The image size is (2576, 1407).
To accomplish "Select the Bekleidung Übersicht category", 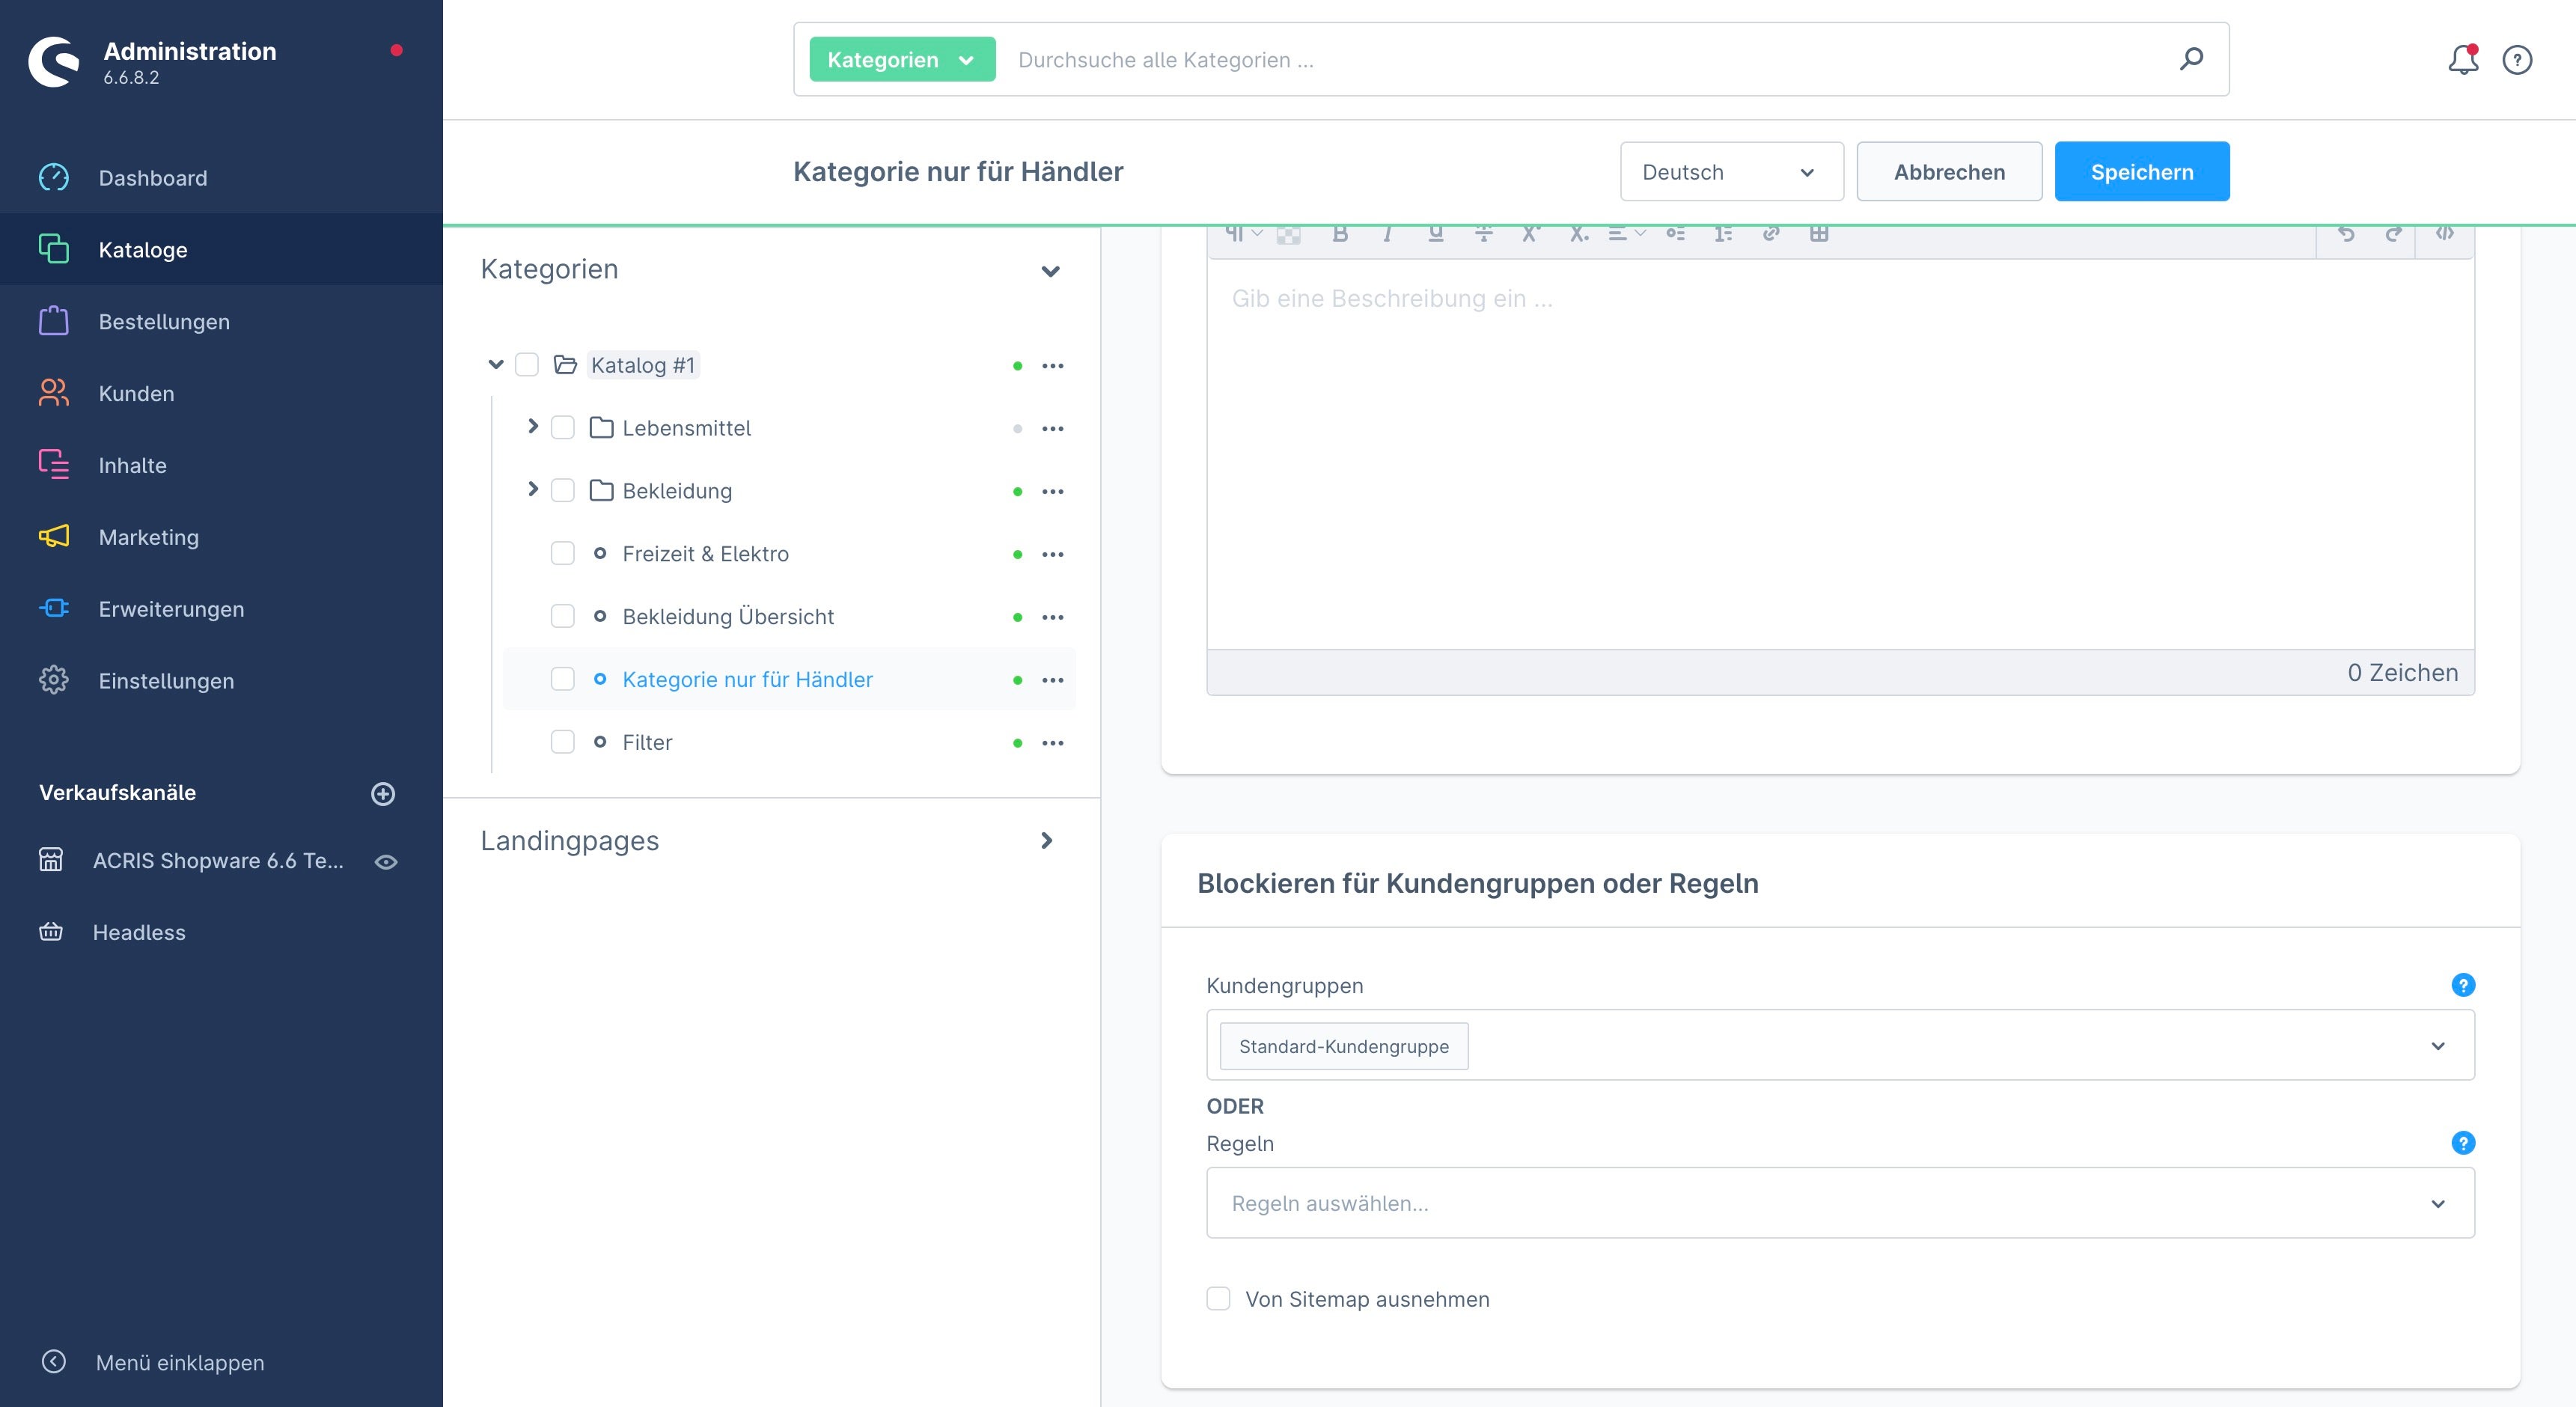I will pos(728,617).
